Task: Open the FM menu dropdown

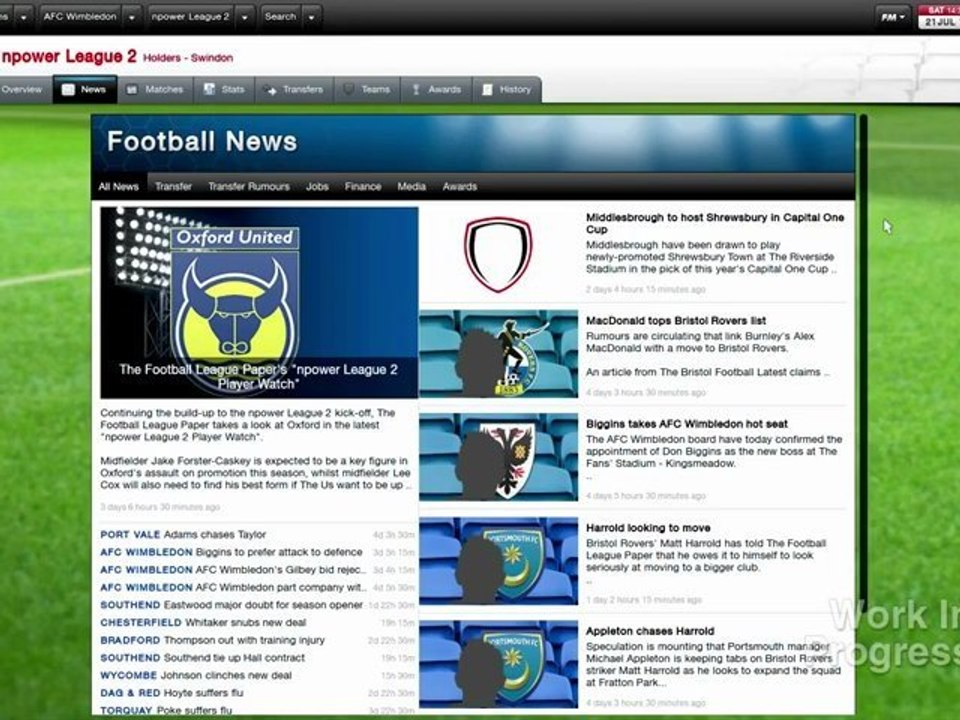Action: click(x=893, y=17)
